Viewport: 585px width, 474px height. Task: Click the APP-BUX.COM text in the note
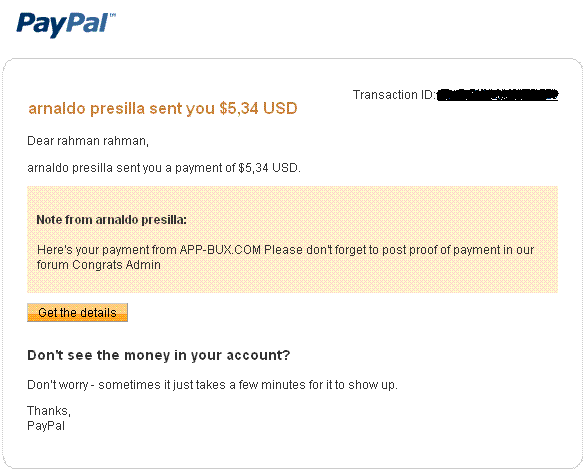point(220,250)
